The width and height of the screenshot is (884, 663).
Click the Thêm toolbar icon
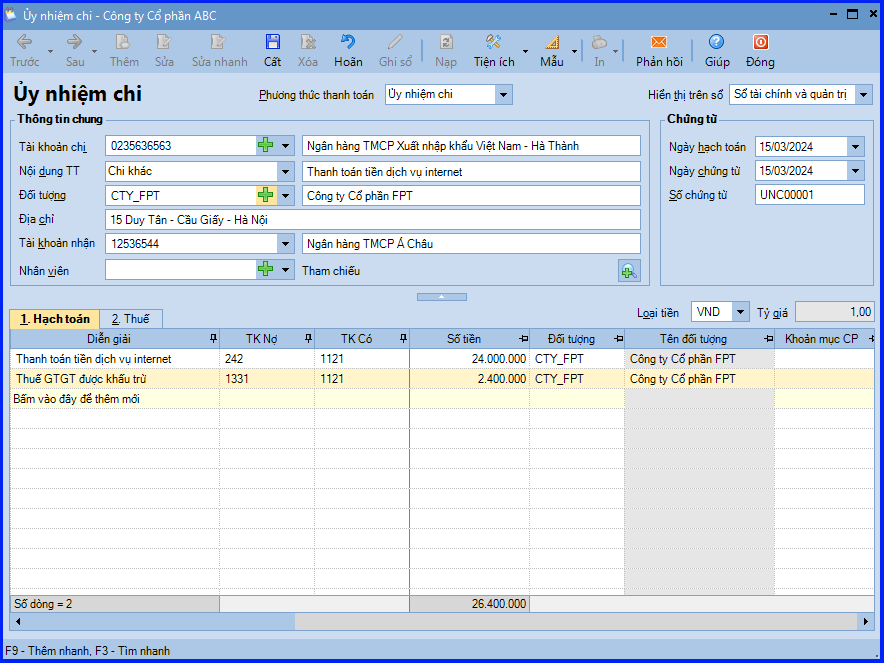pyautogui.click(x=123, y=50)
